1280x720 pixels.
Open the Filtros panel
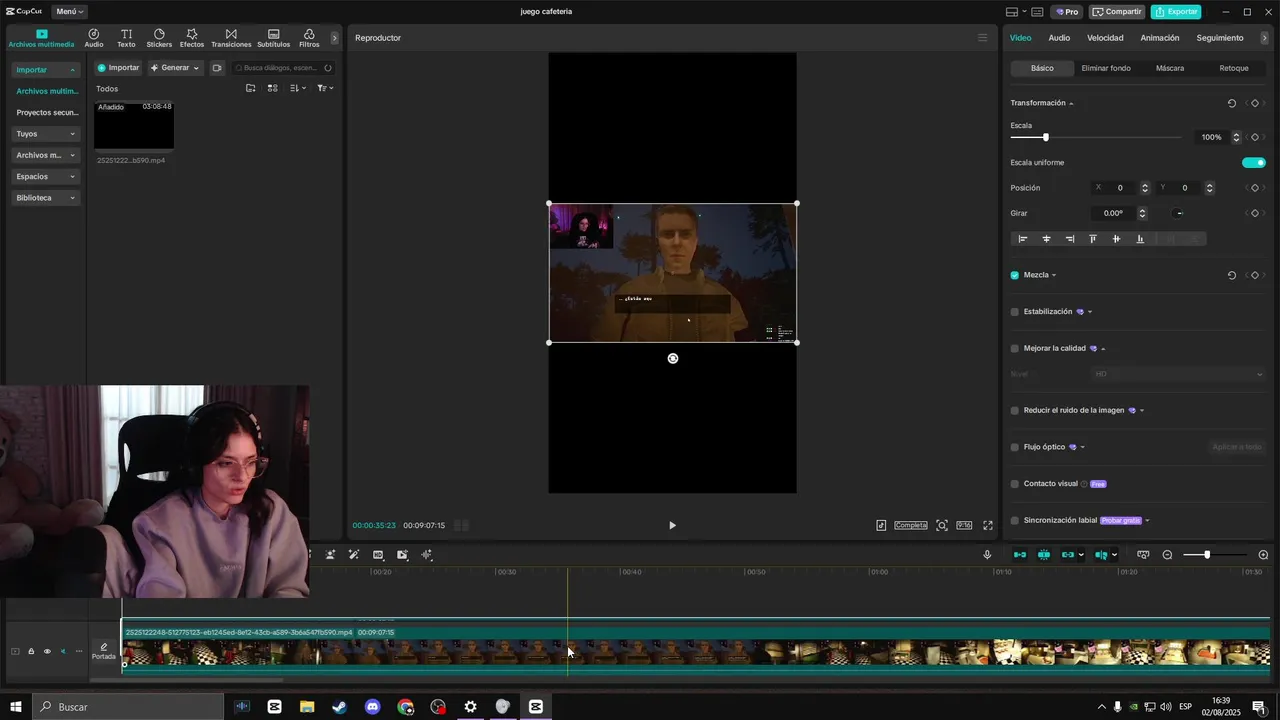[x=309, y=38]
